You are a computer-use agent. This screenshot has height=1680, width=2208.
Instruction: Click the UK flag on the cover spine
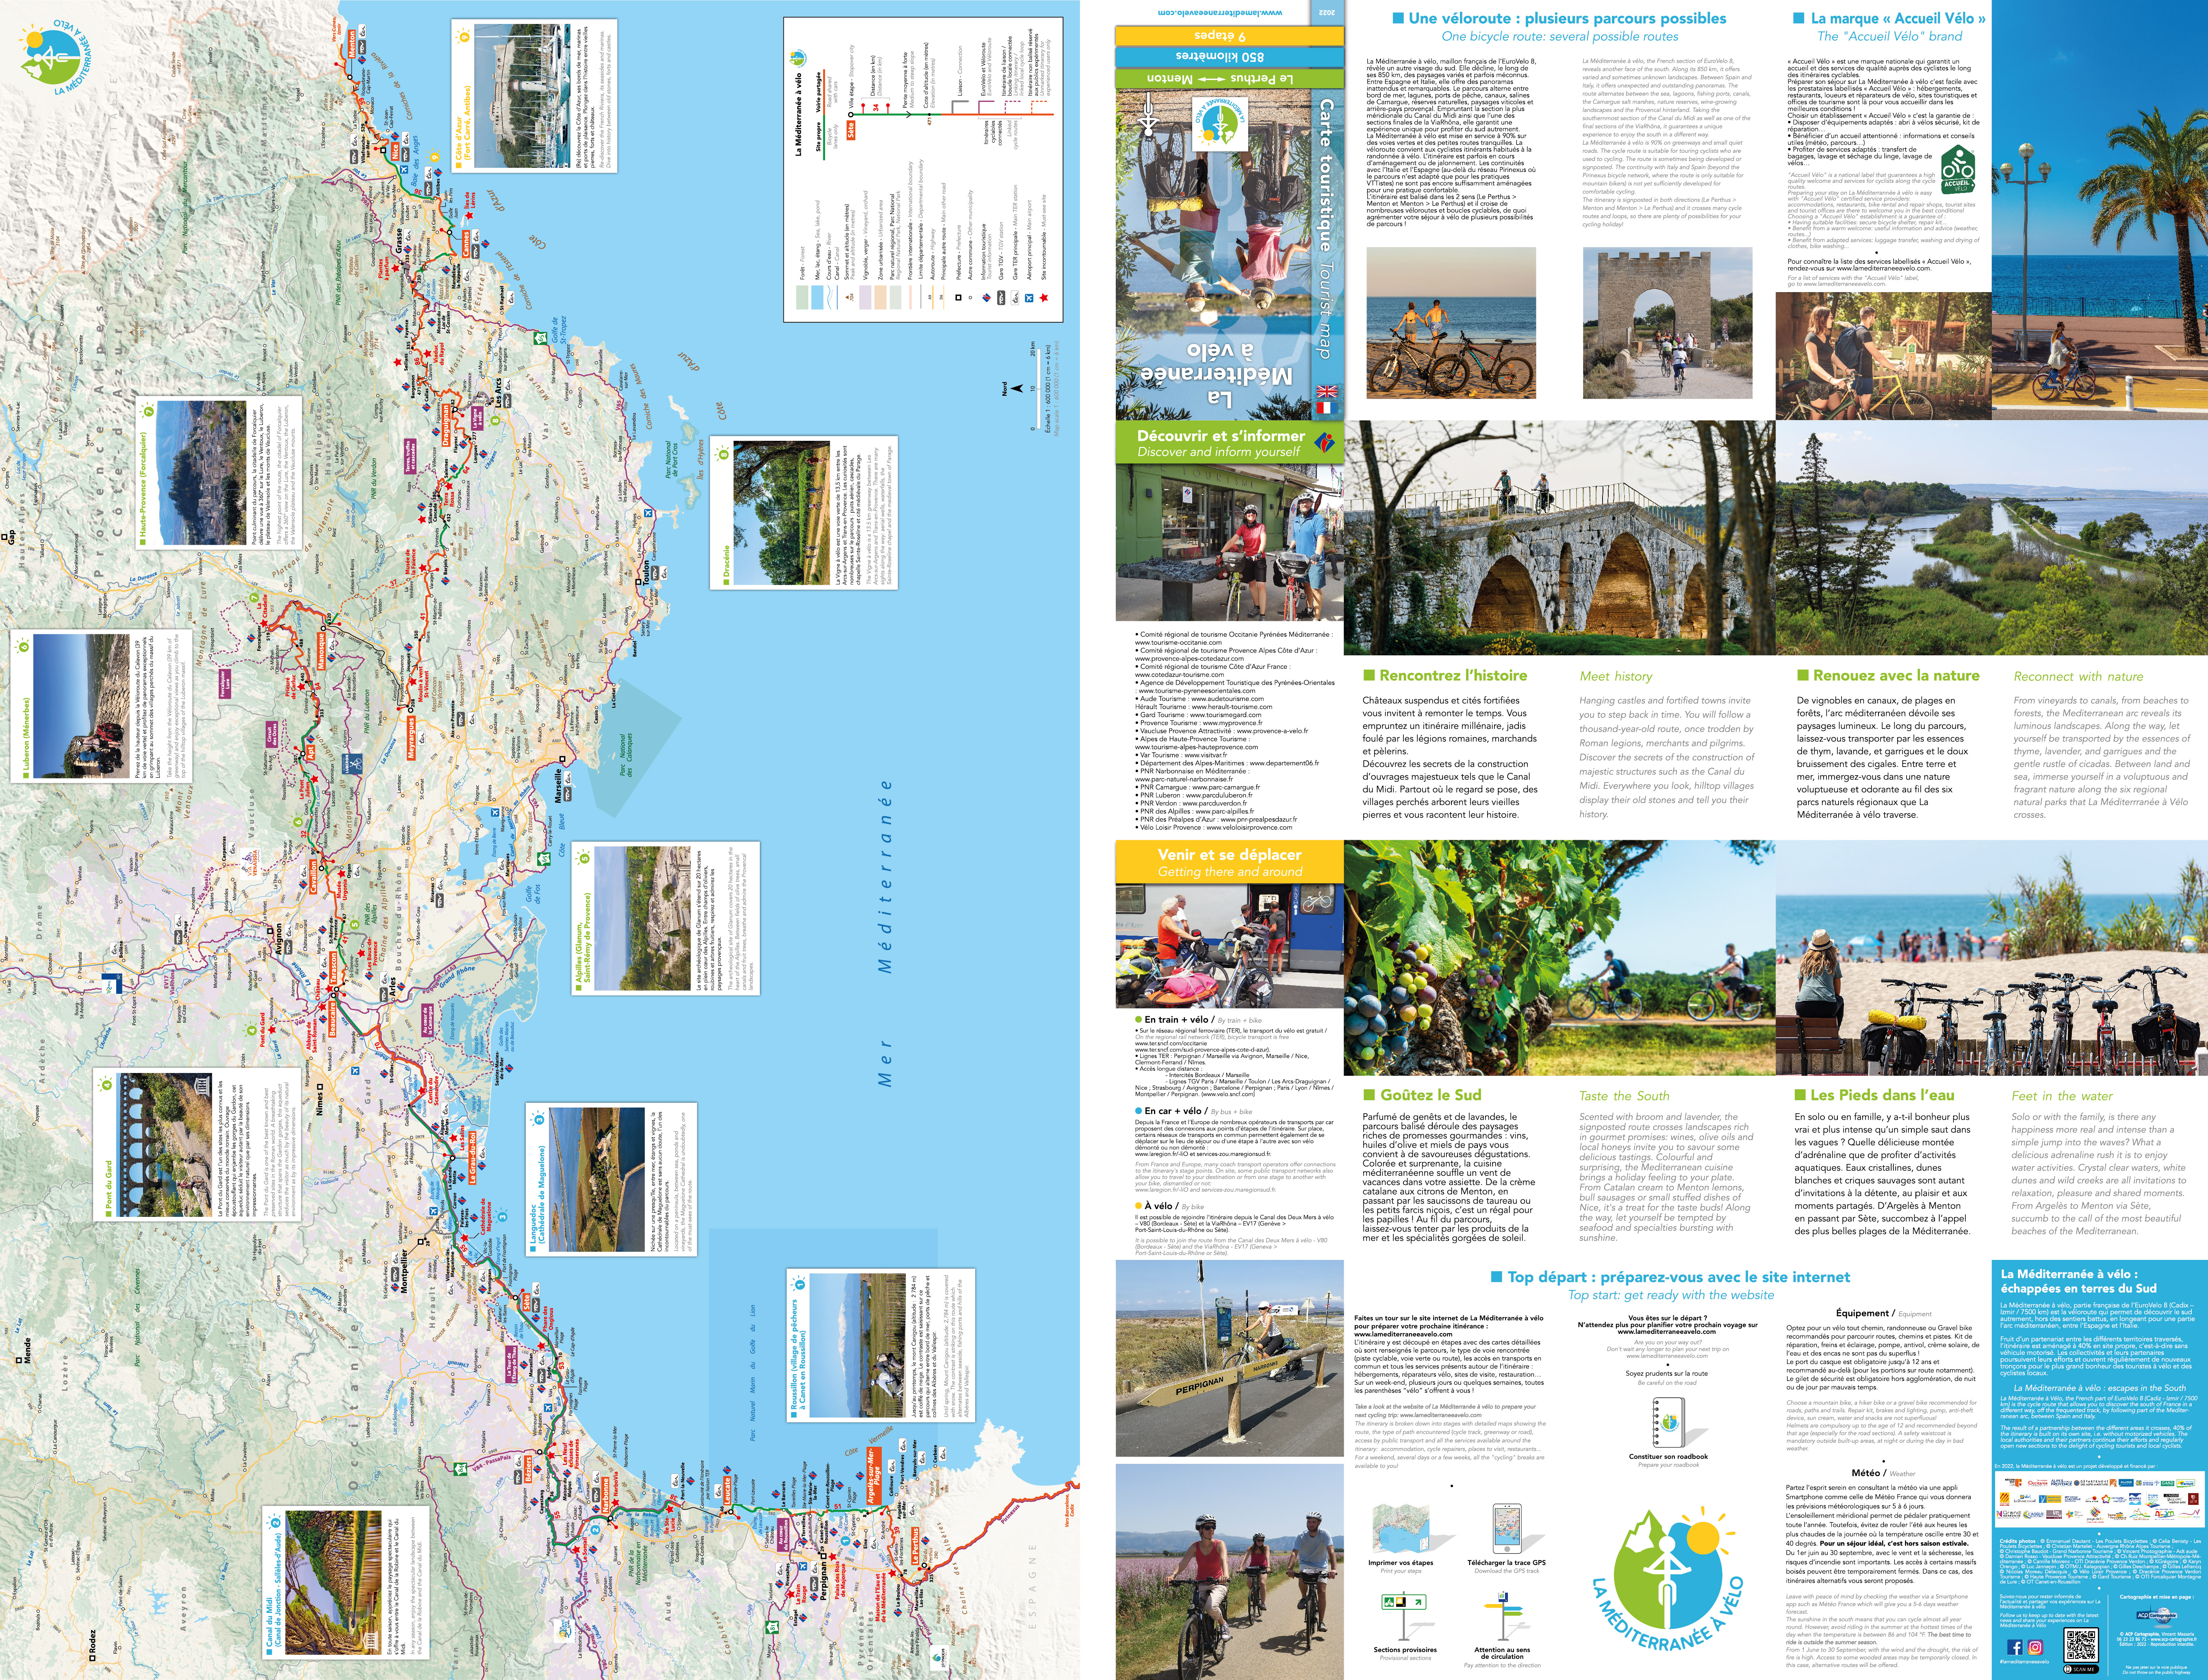1327,392
